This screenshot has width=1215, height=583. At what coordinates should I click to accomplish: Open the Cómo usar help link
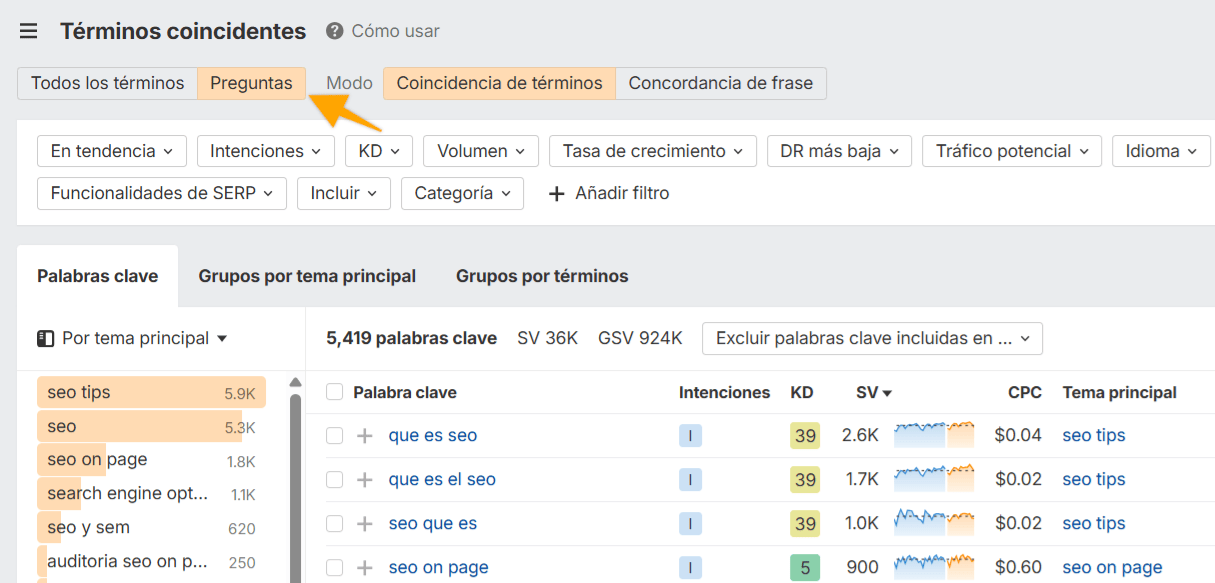[x=395, y=32]
